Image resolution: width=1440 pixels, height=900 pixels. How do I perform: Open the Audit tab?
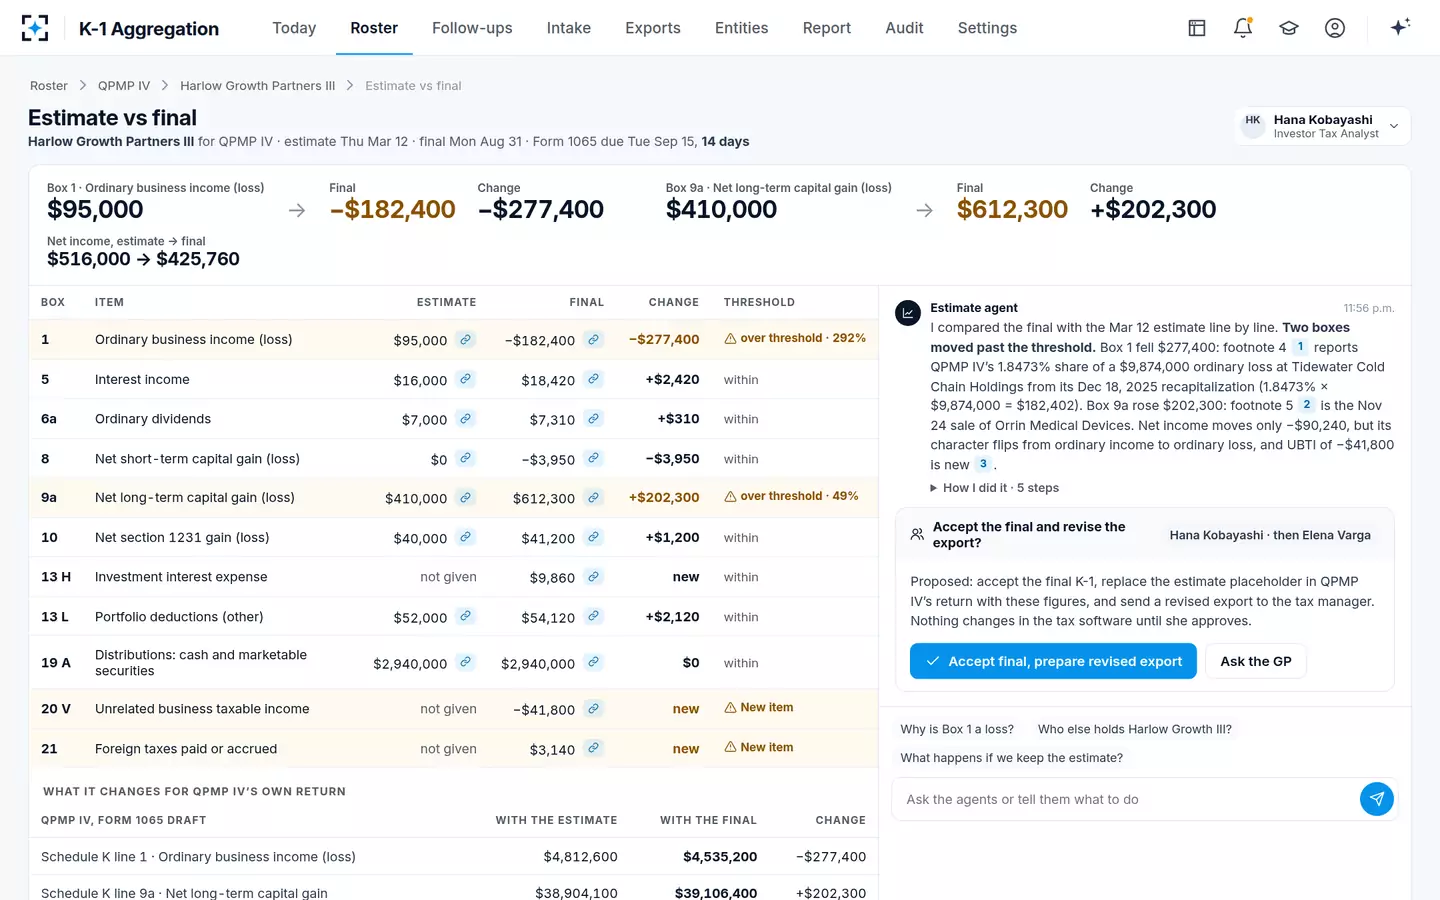pyautogui.click(x=904, y=28)
